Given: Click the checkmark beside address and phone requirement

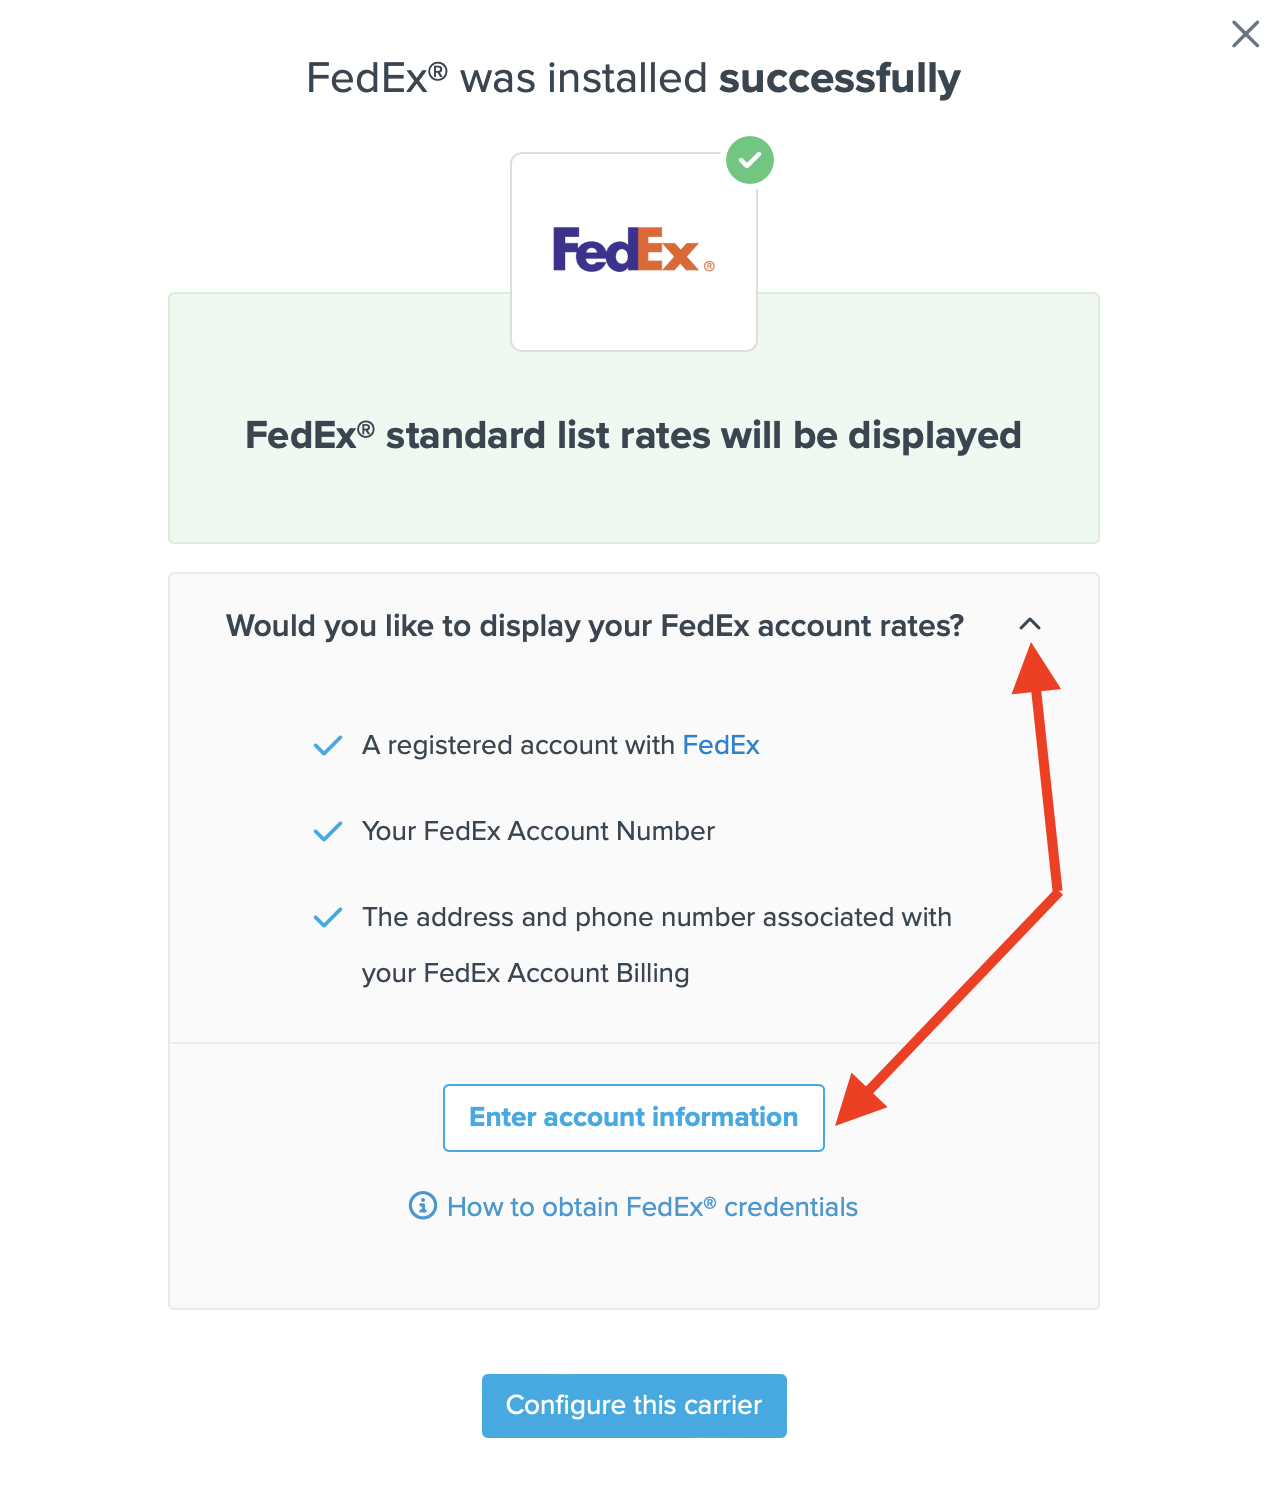Looking at the screenshot, I should [328, 918].
